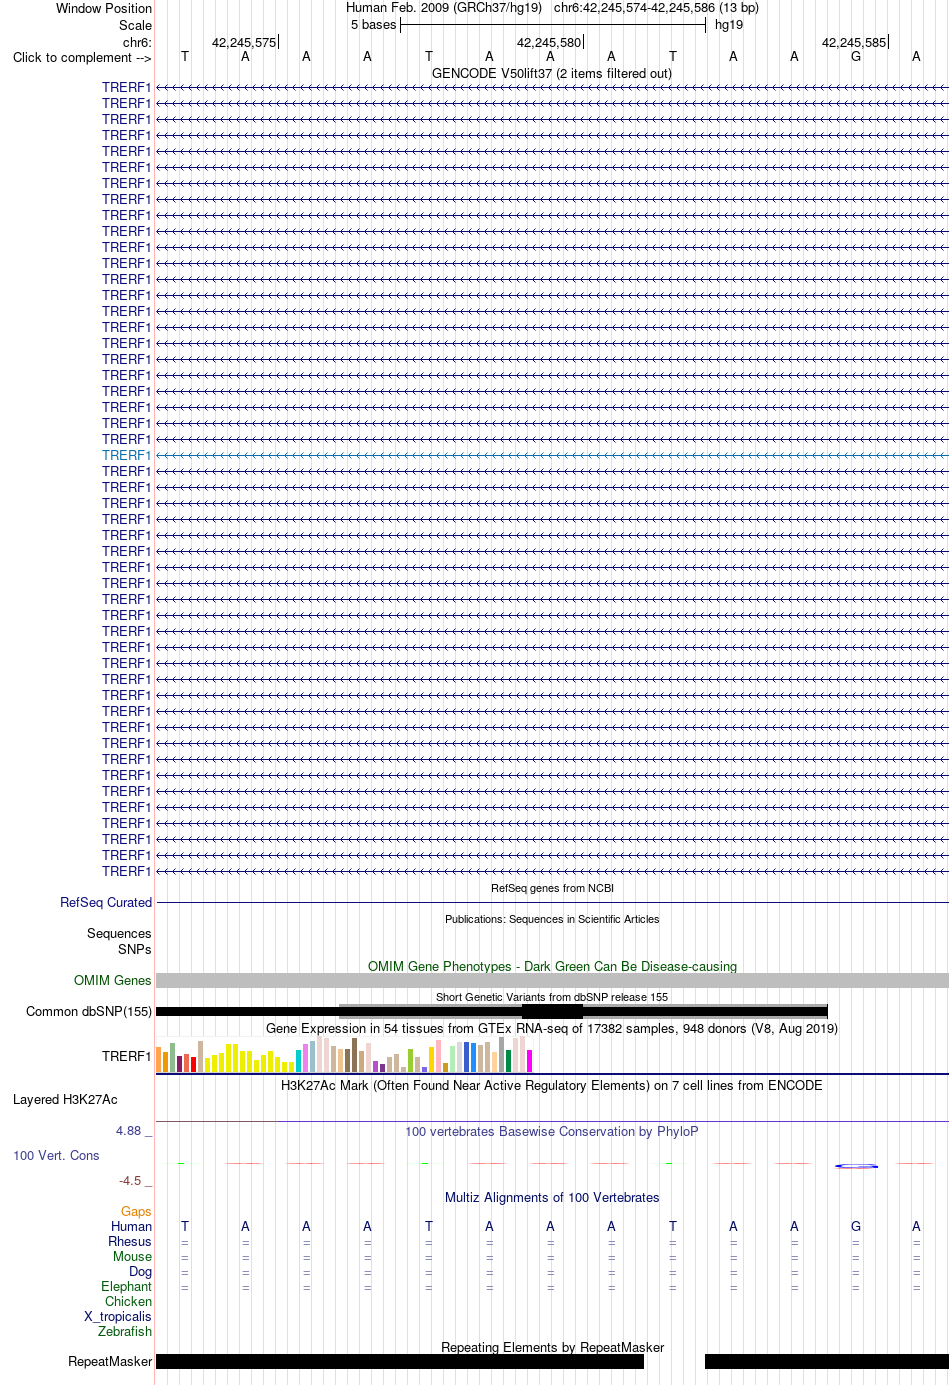
Task: Click the Dog alignment row label
Action: tap(141, 1271)
